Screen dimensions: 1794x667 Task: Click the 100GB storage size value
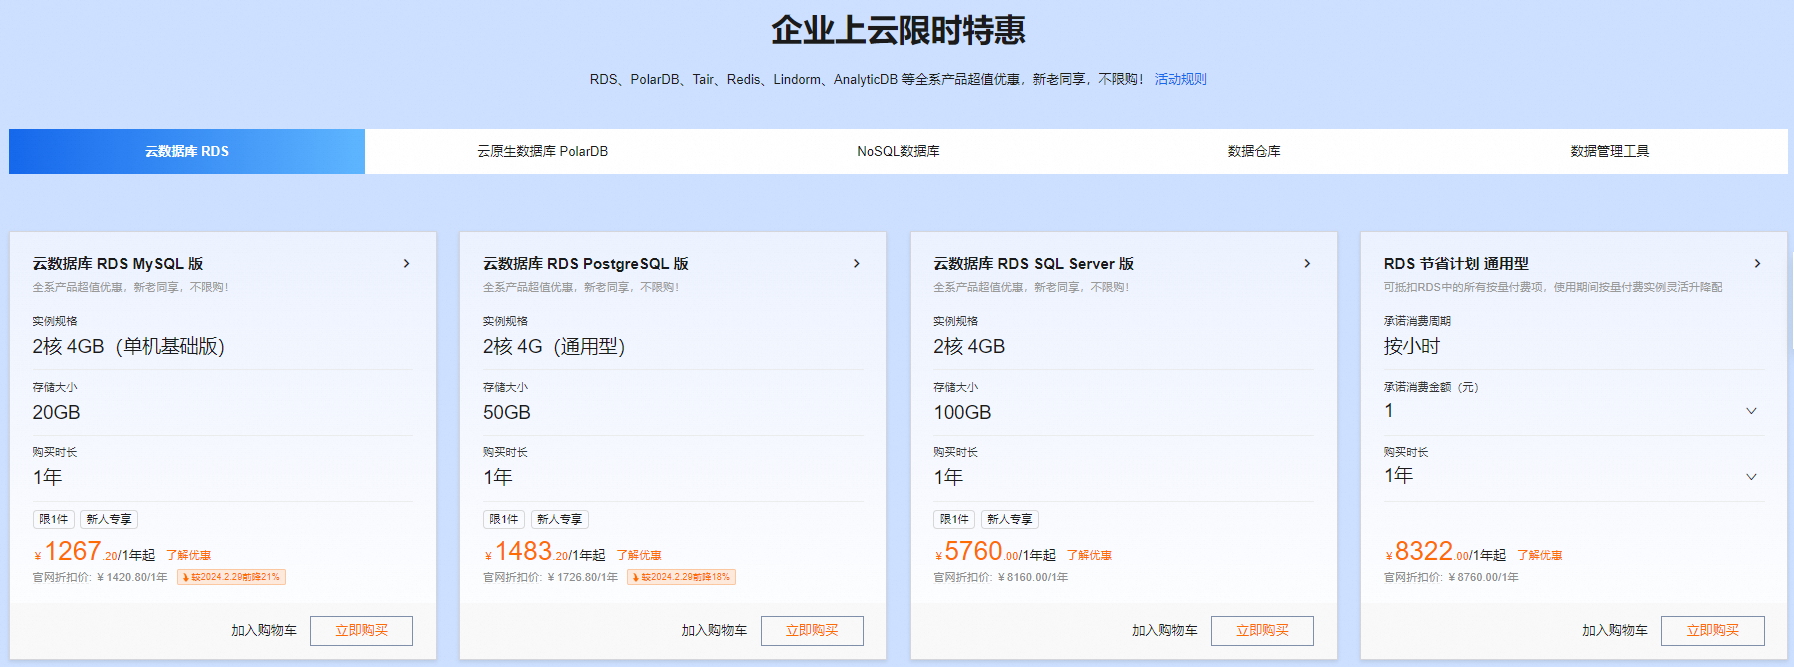click(962, 413)
